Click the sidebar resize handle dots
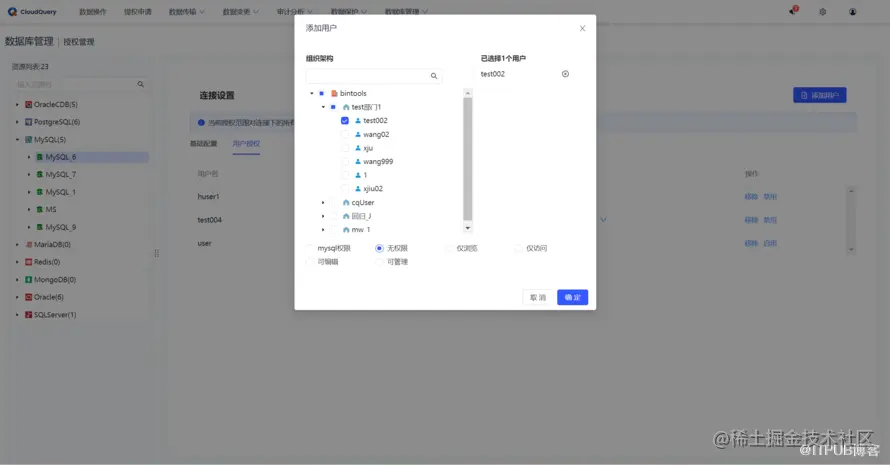The width and height of the screenshot is (890, 465). click(x=157, y=253)
